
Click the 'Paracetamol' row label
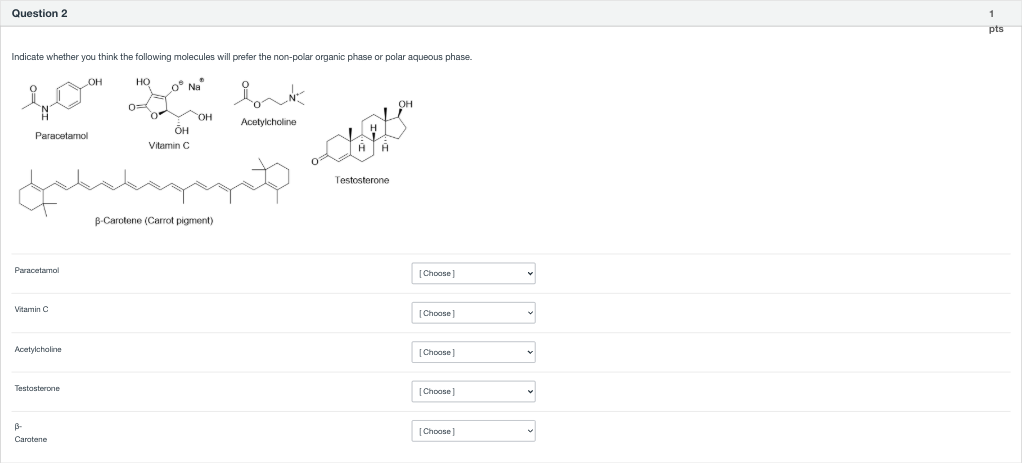[36, 271]
